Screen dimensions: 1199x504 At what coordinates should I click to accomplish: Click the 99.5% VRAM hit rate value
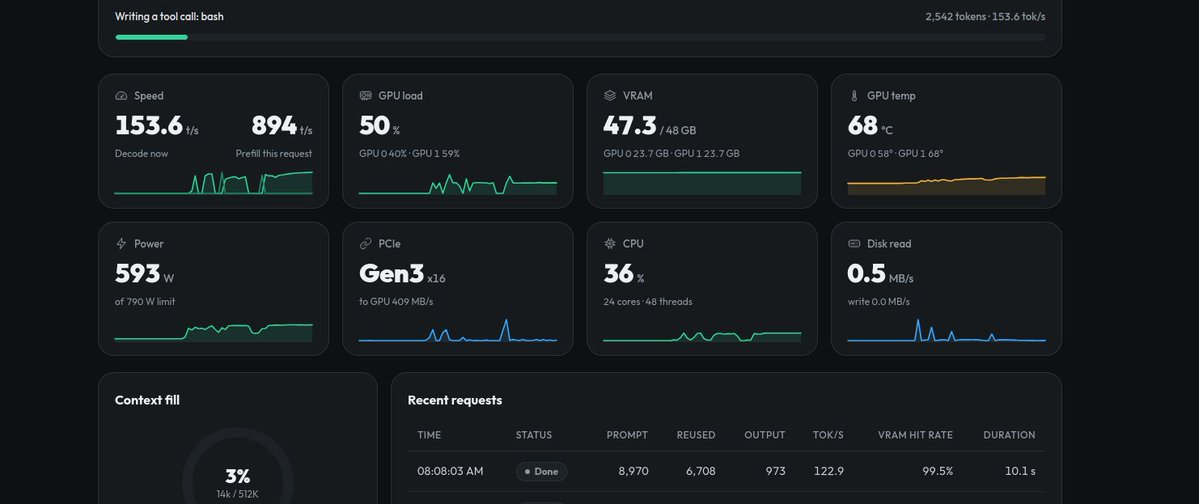tap(937, 471)
